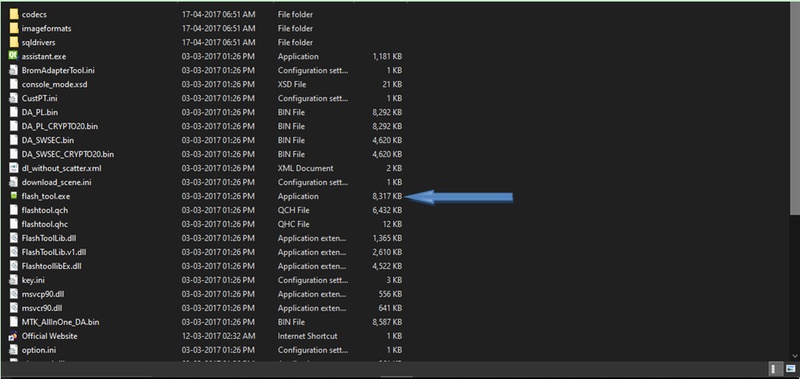Select the download_scene.ini name

pos(57,182)
